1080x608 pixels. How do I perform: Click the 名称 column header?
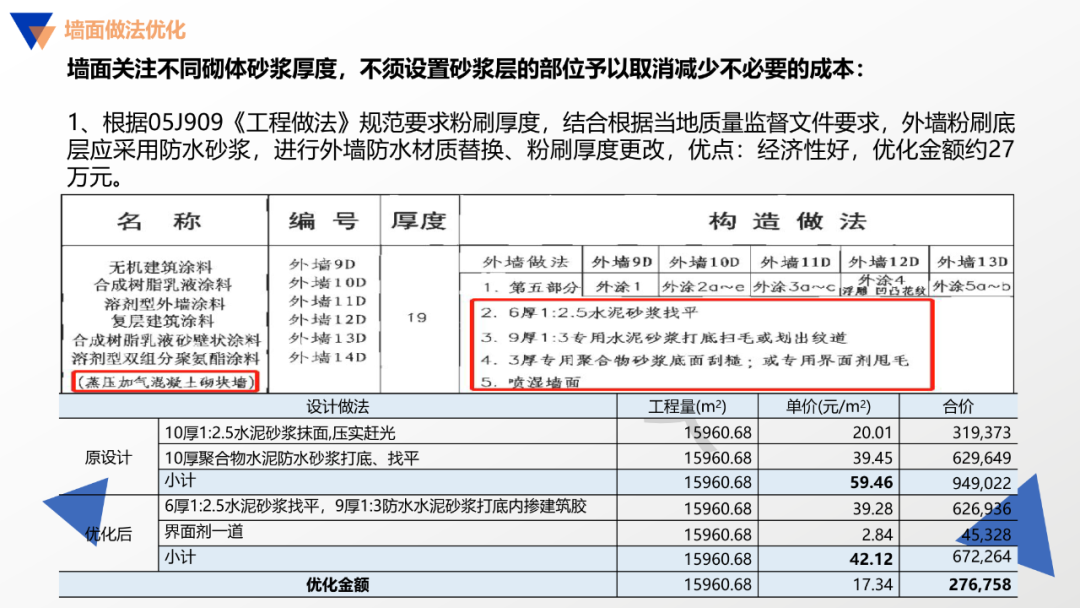[159, 221]
